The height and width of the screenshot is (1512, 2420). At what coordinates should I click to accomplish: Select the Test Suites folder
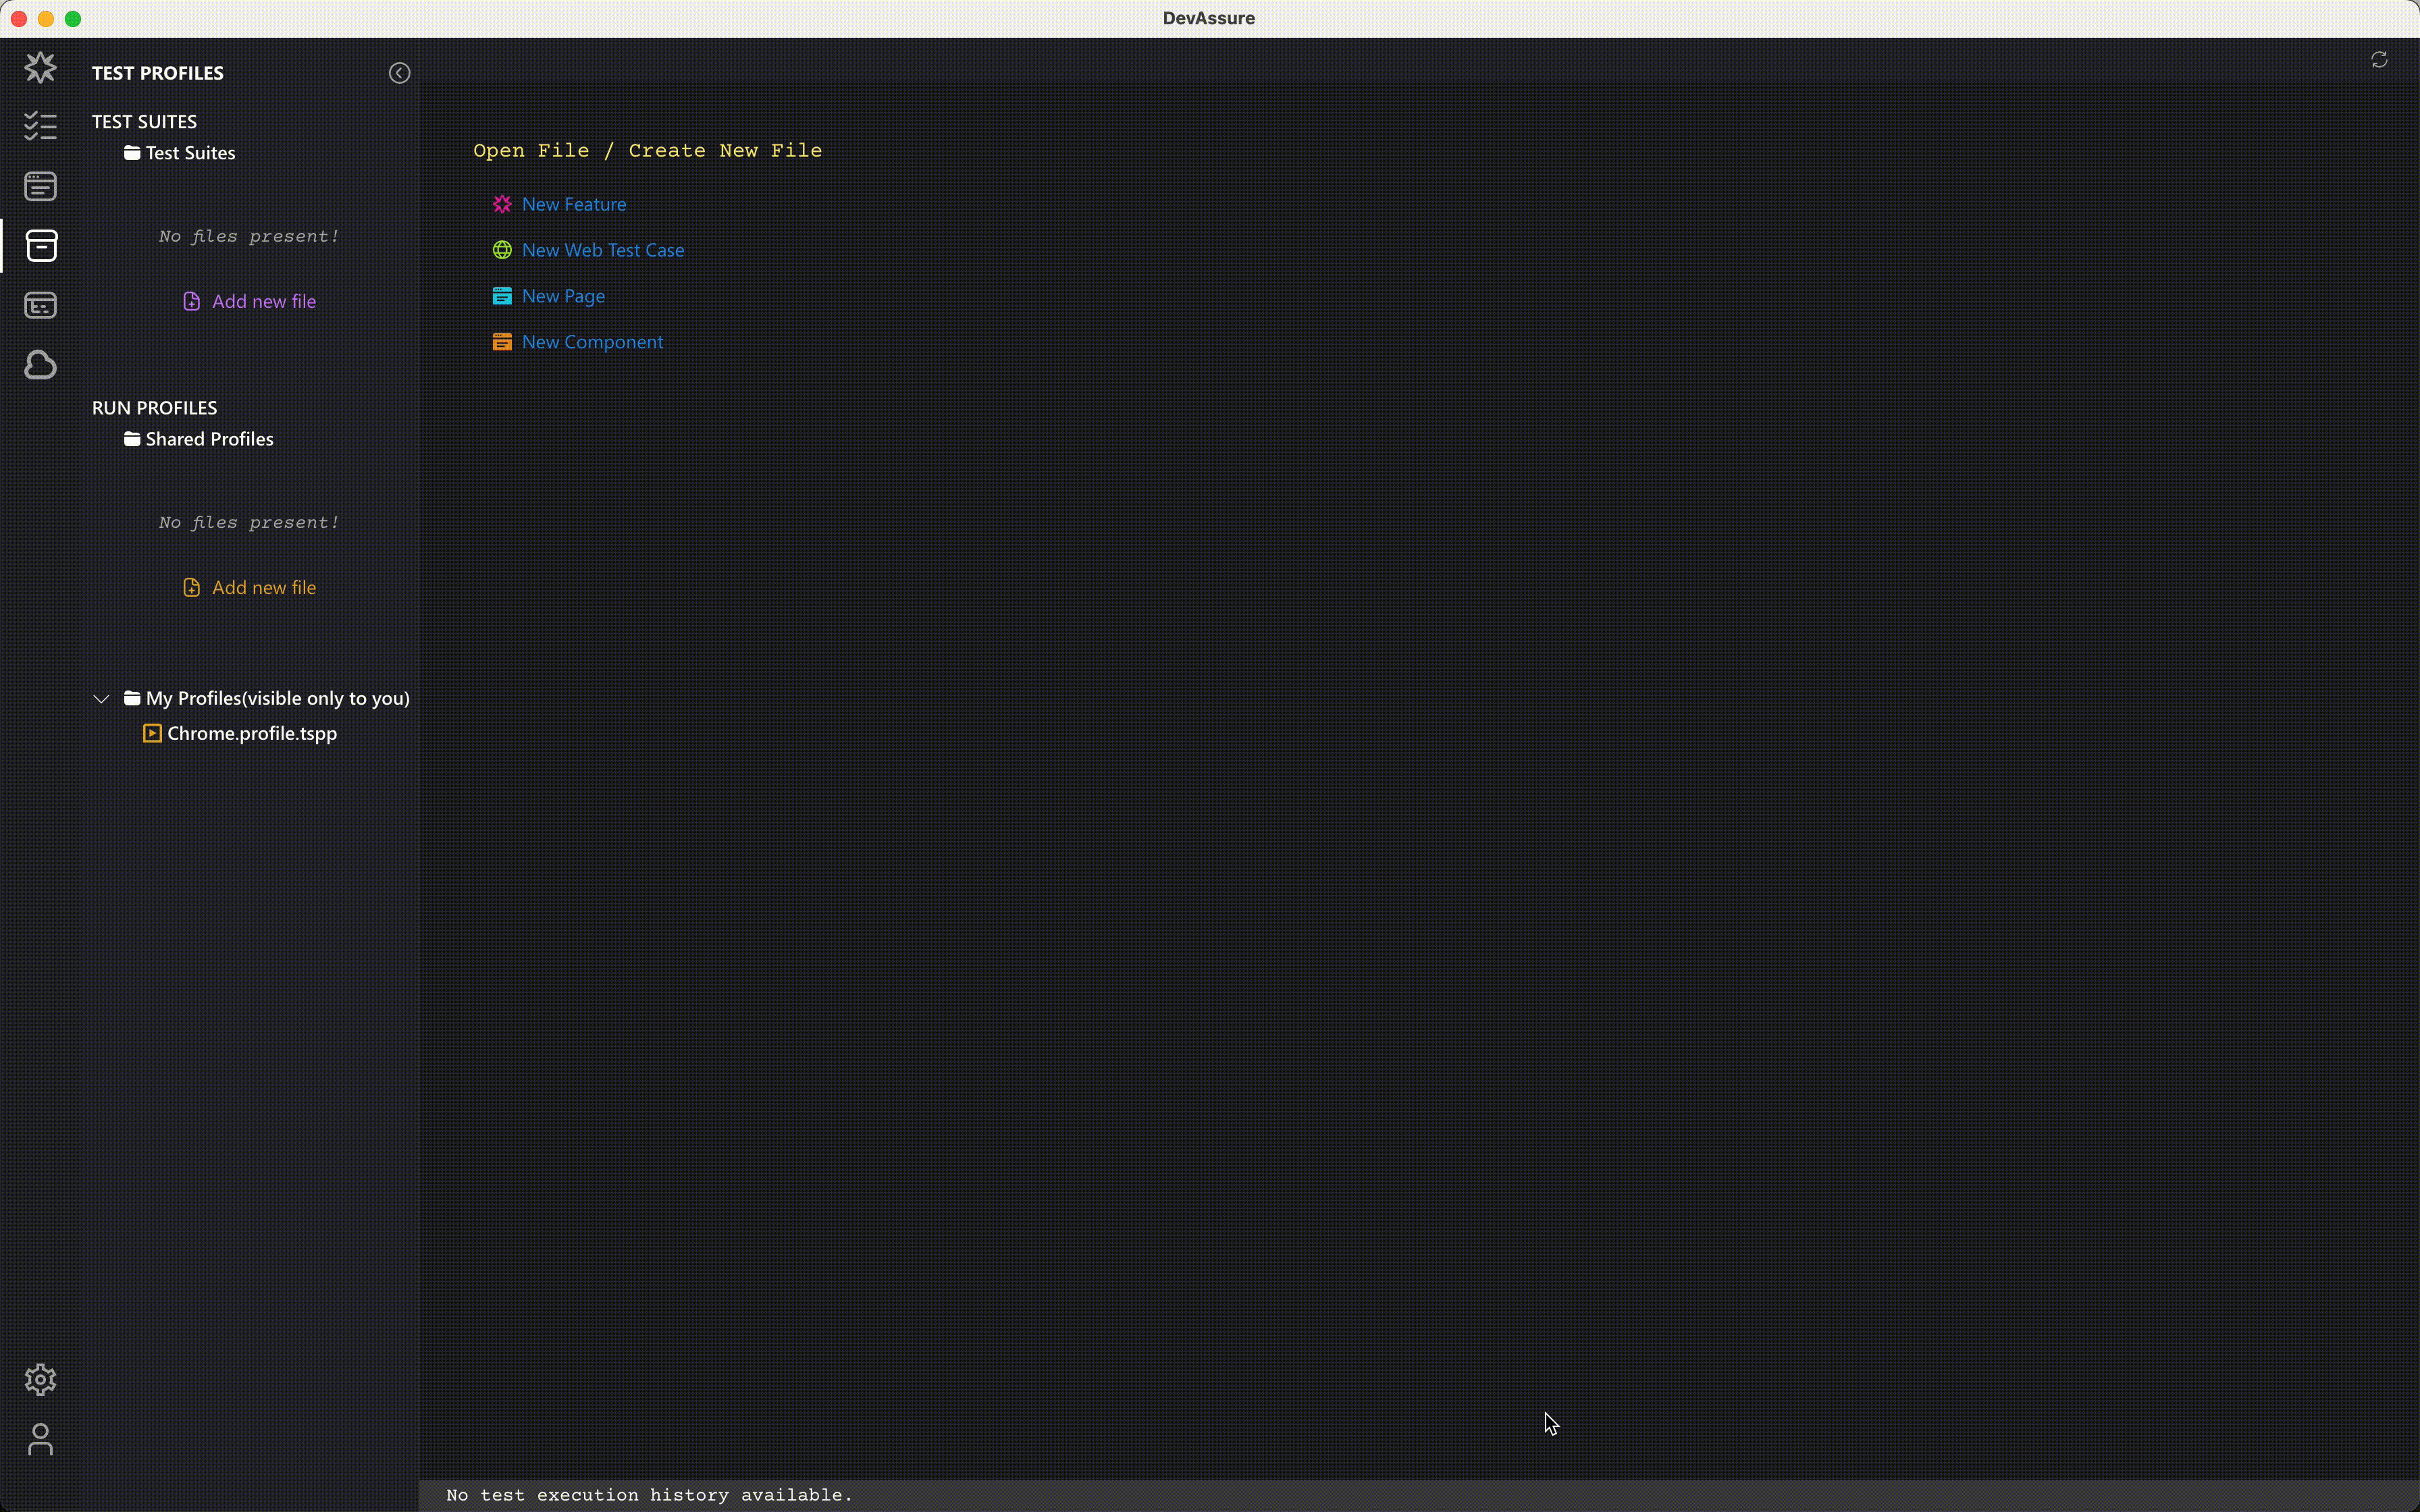[x=190, y=153]
